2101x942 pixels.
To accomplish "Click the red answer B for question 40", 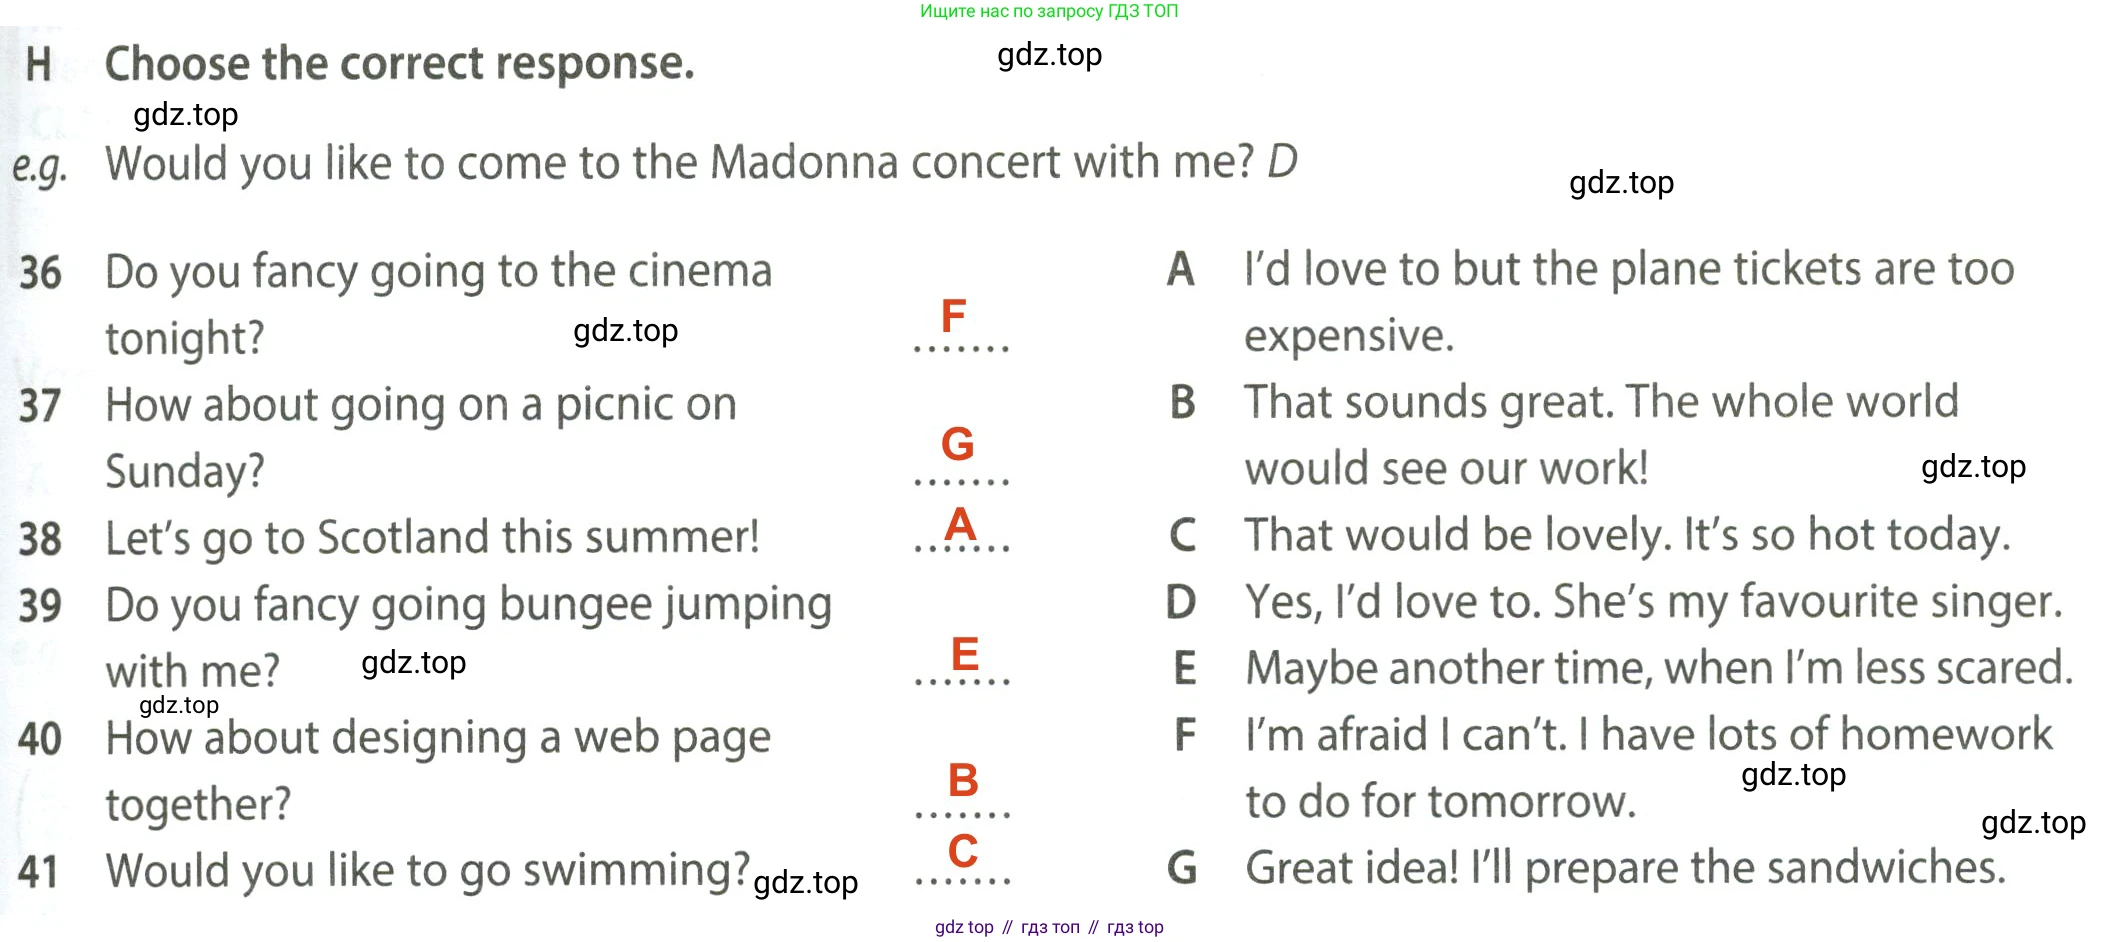I will (963, 780).
